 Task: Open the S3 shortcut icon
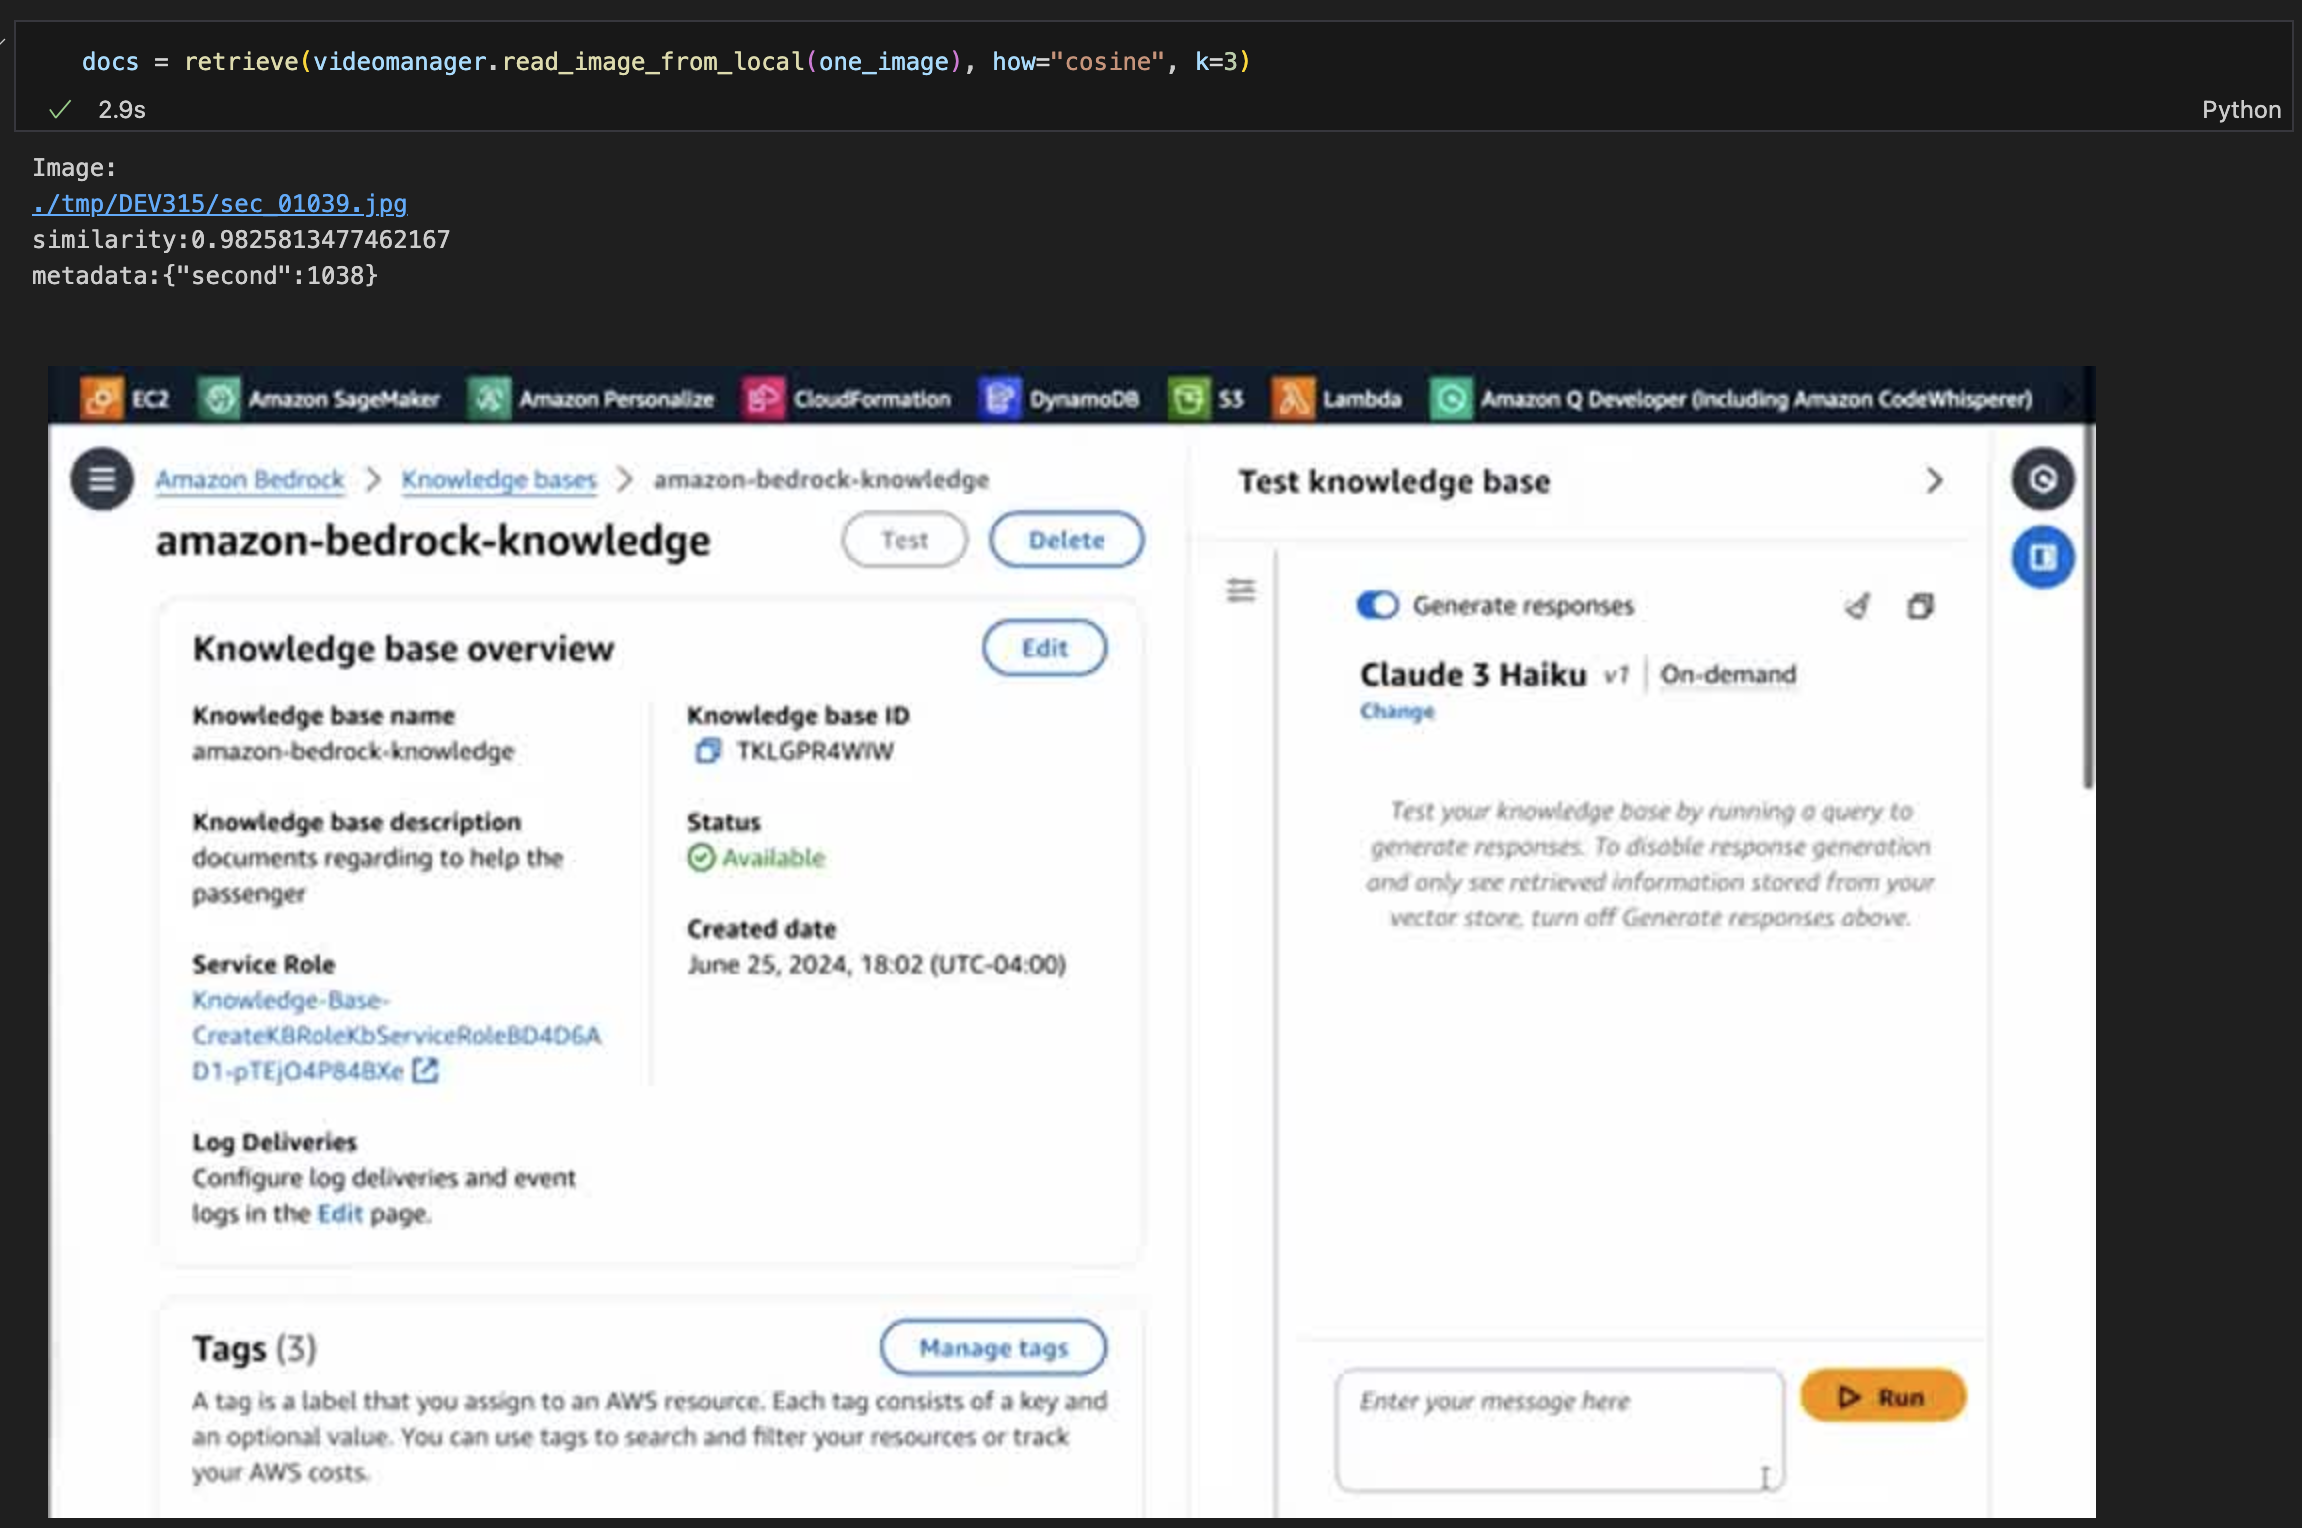point(1189,399)
